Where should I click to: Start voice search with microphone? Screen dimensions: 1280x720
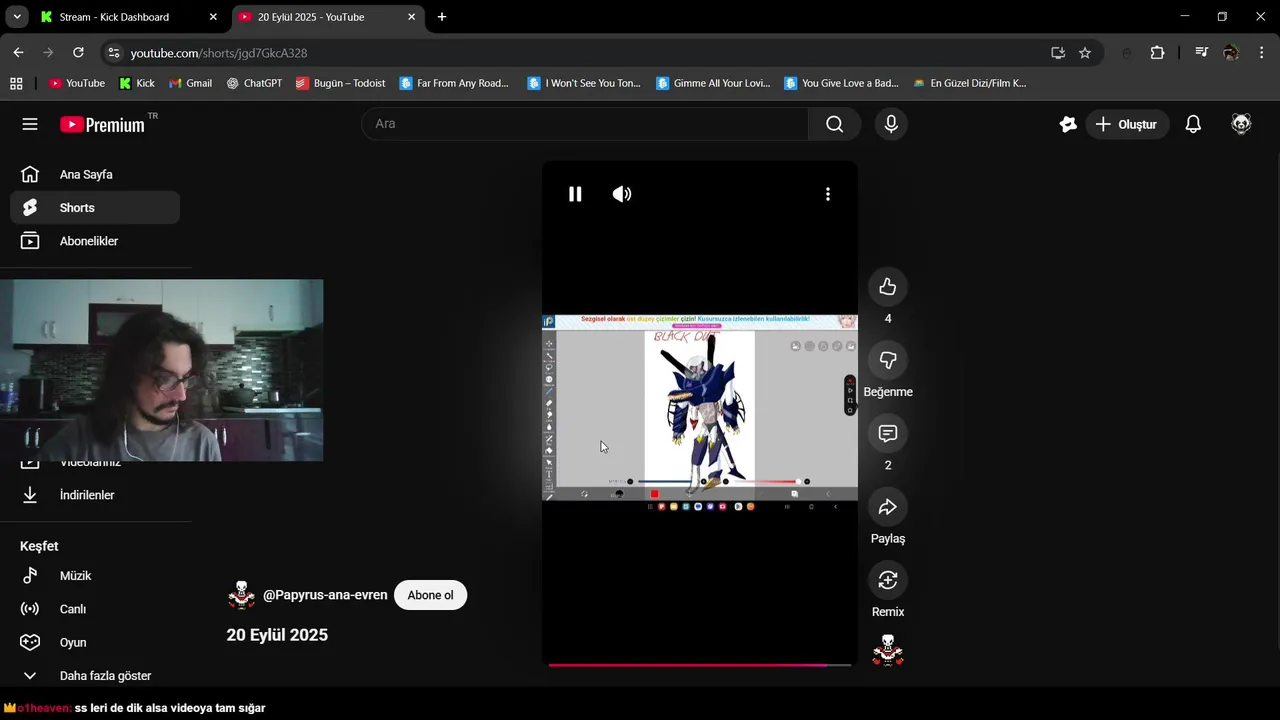pos(891,124)
